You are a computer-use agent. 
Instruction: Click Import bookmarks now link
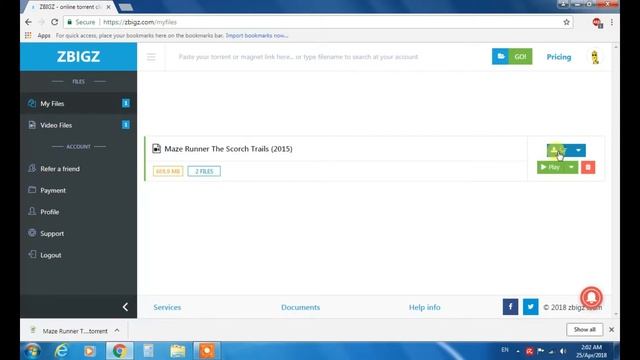click(x=257, y=36)
